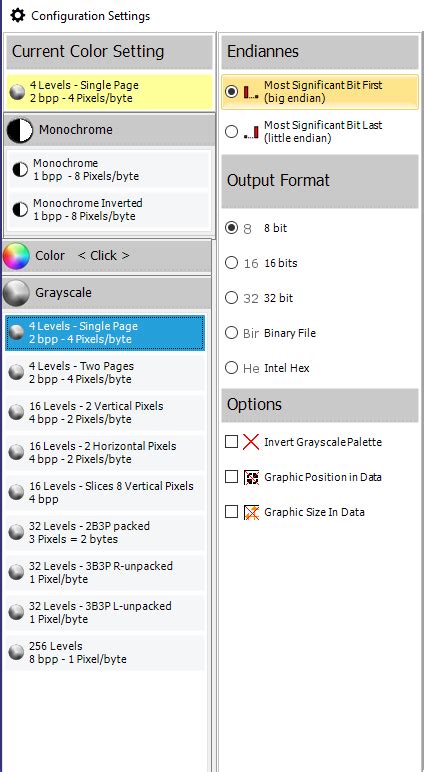The width and height of the screenshot is (424, 772).
Task: Click the gray sphere icon in Grayscale header
Action: pos(16,293)
